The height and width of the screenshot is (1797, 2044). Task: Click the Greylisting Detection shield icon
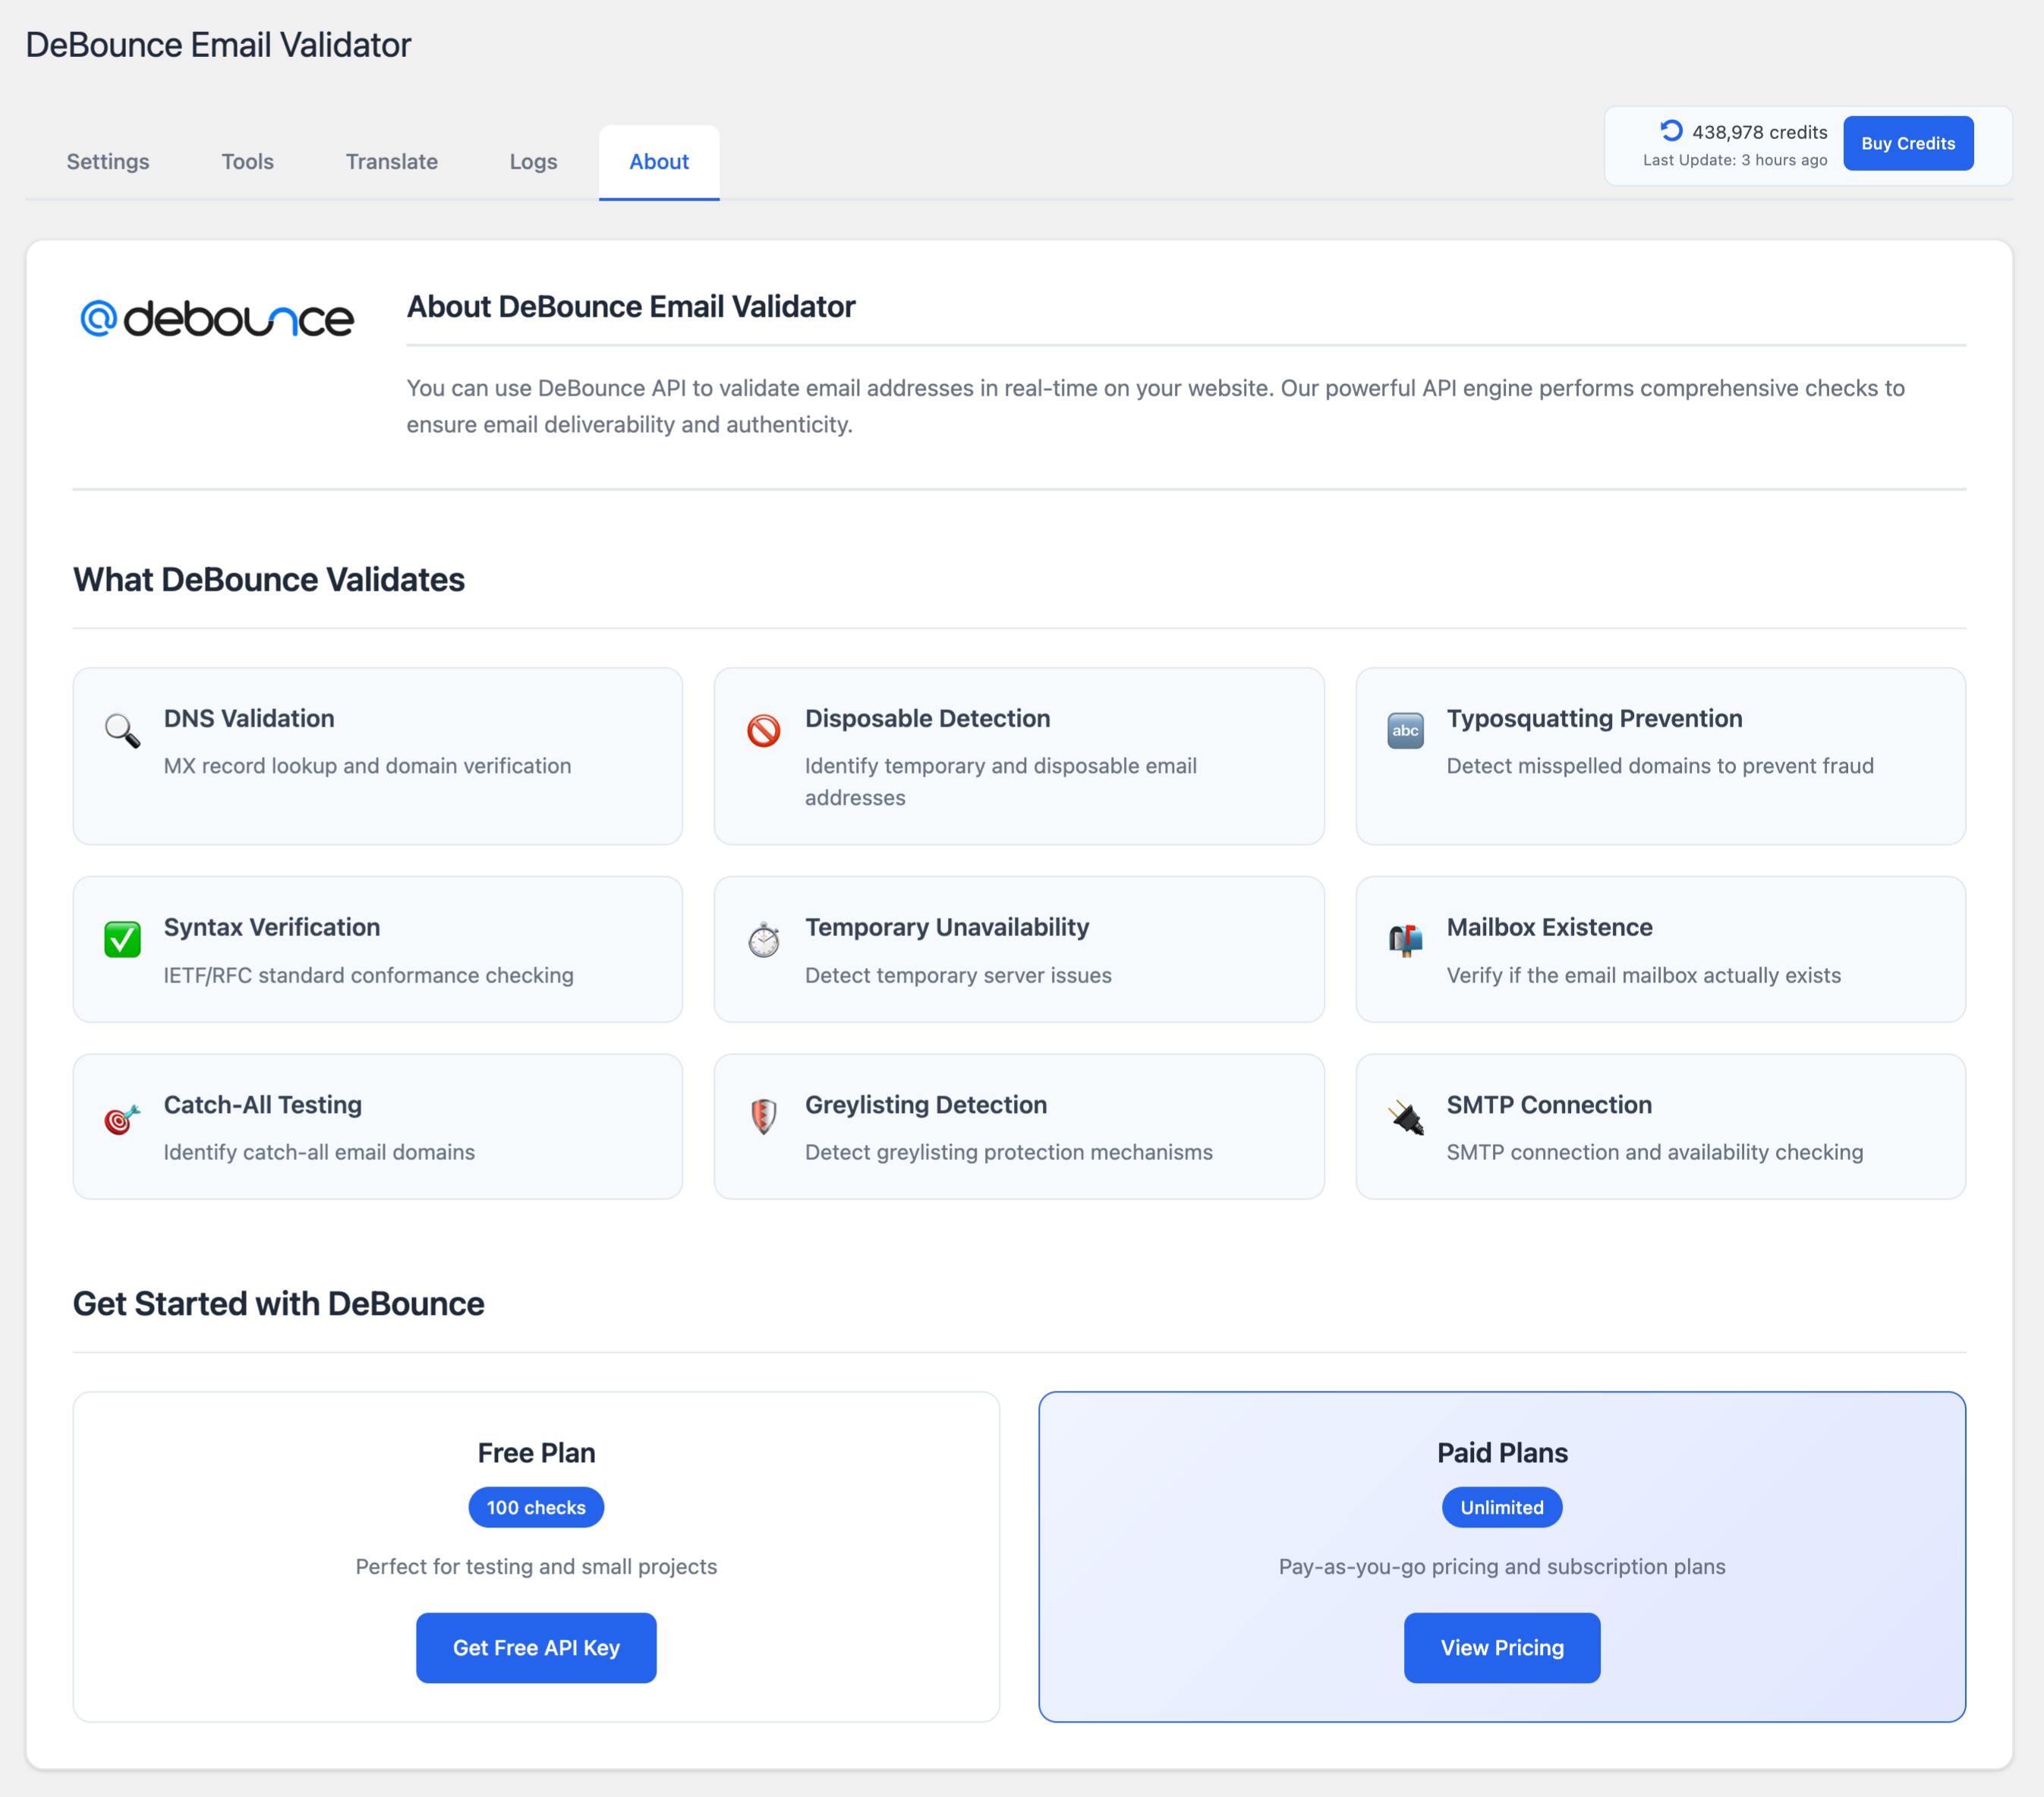[763, 1117]
